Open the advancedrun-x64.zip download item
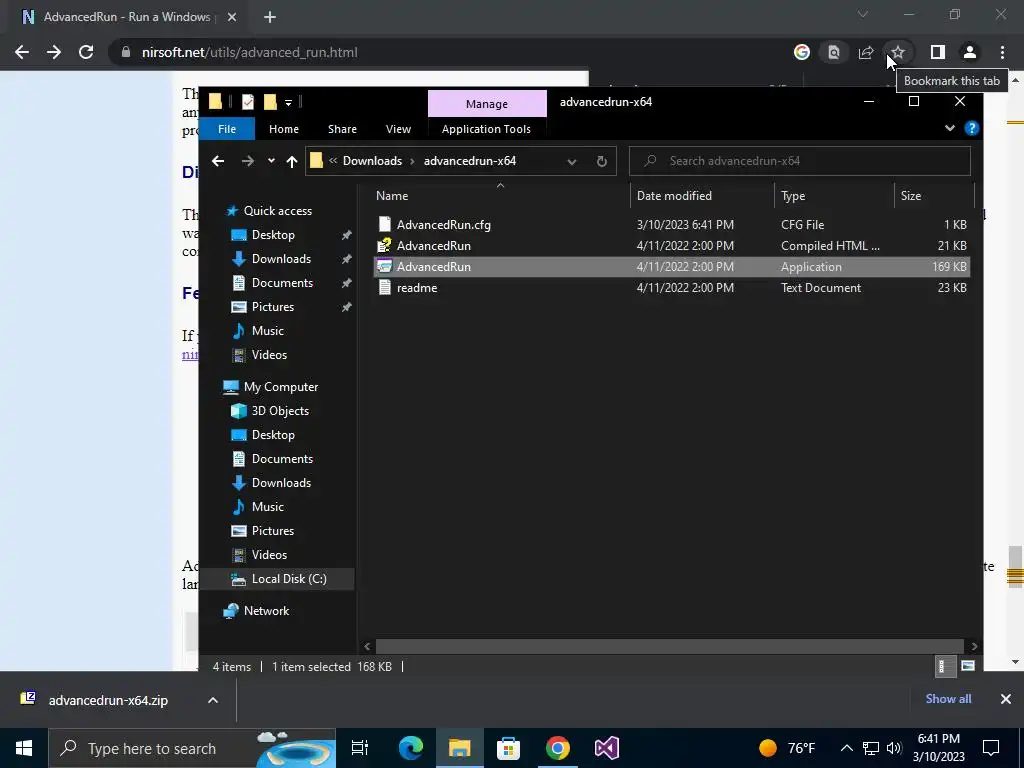The image size is (1024, 768). click(x=108, y=700)
